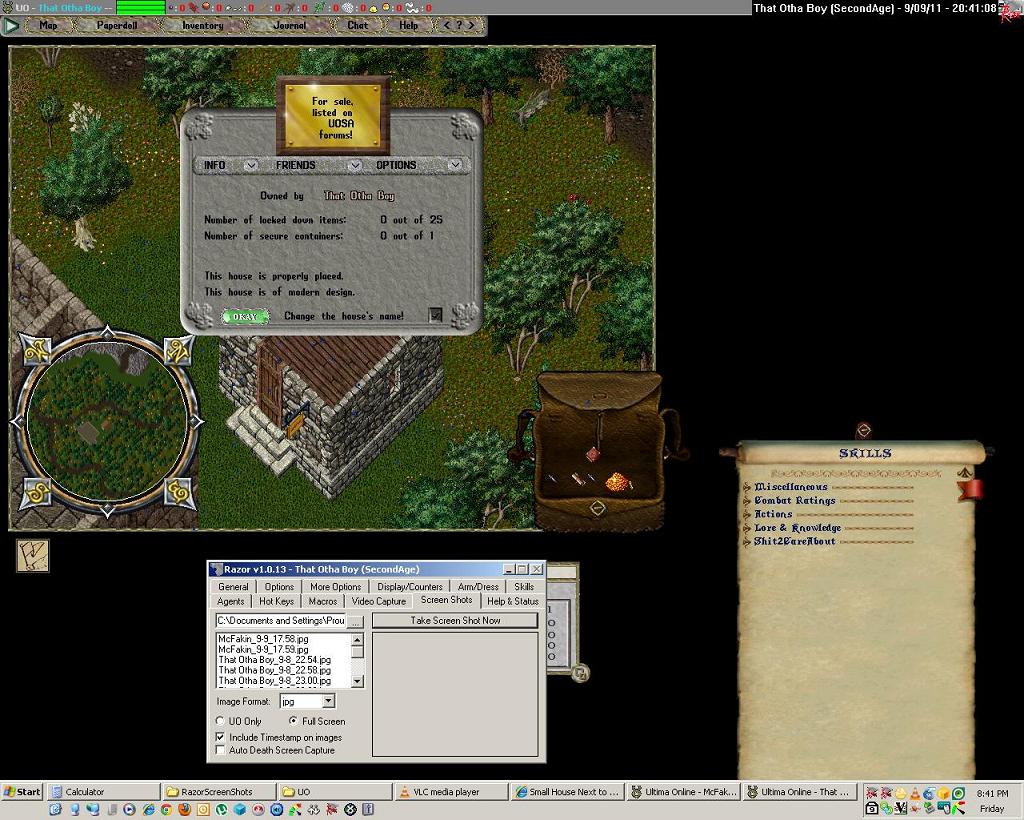Switch to the Macros tab in Razor

click(x=322, y=601)
